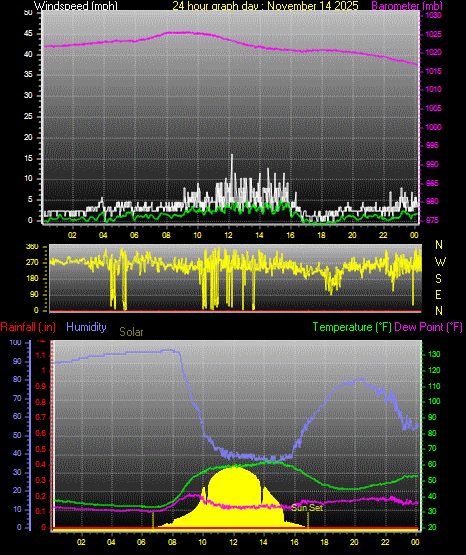Image resolution: width=466 pixels, height=555 pixels.
Task: Click the 100 temperature scale value
Action: click(x=435, y=401)
